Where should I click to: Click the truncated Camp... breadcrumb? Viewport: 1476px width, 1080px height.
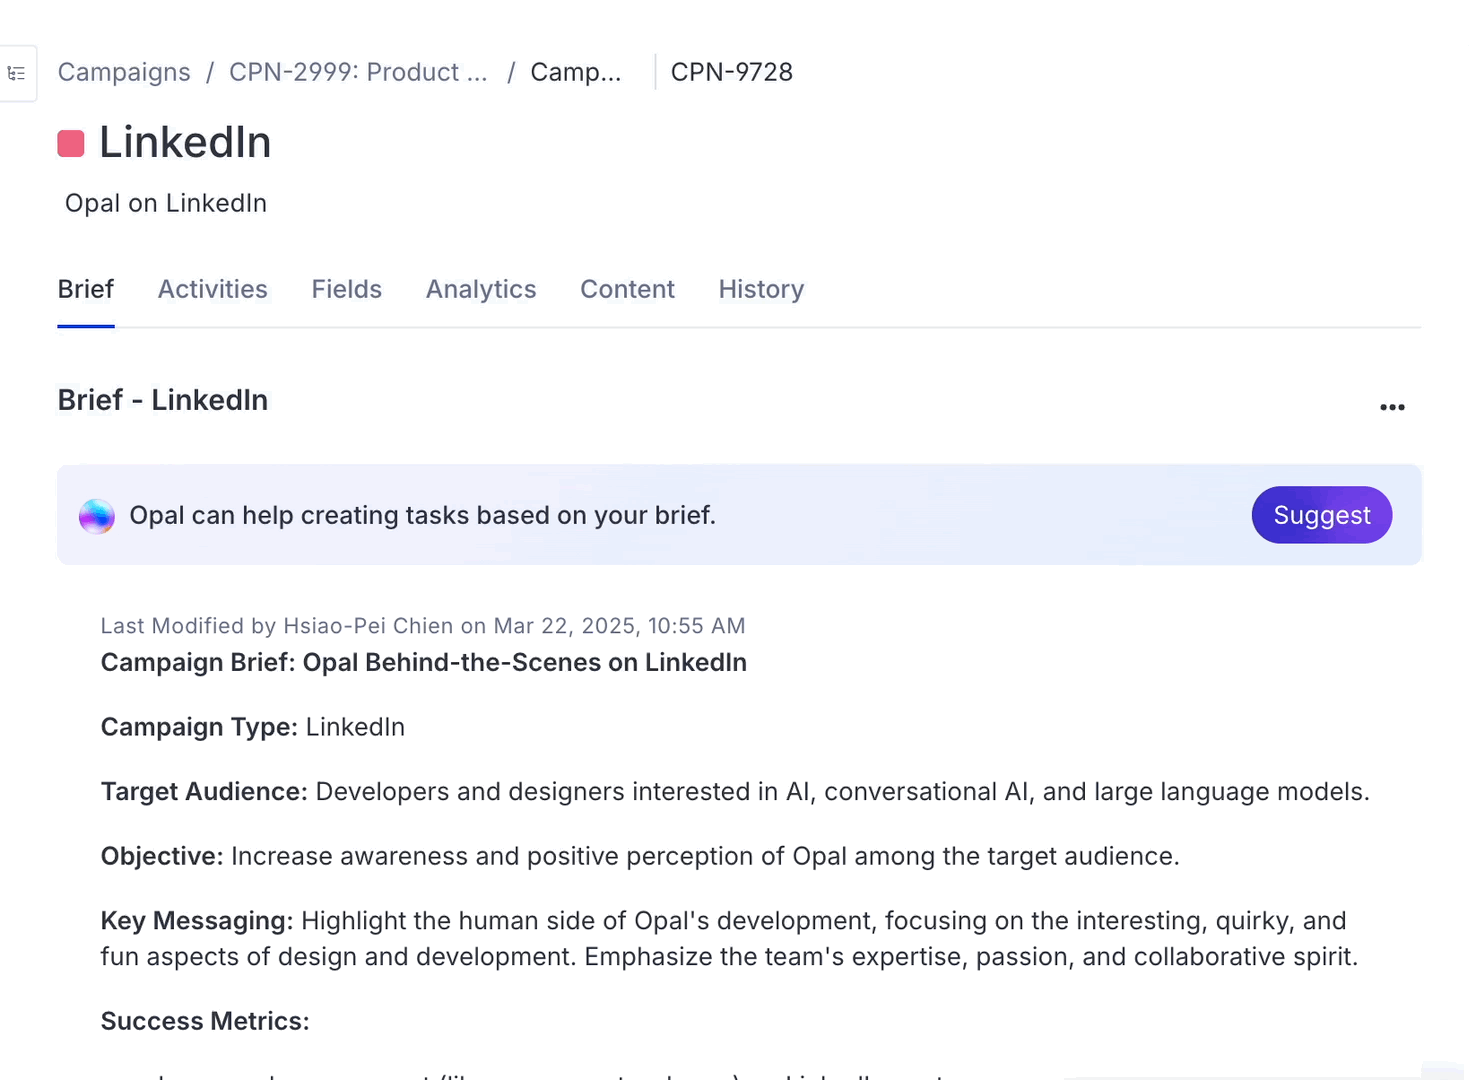coord(575,72)
